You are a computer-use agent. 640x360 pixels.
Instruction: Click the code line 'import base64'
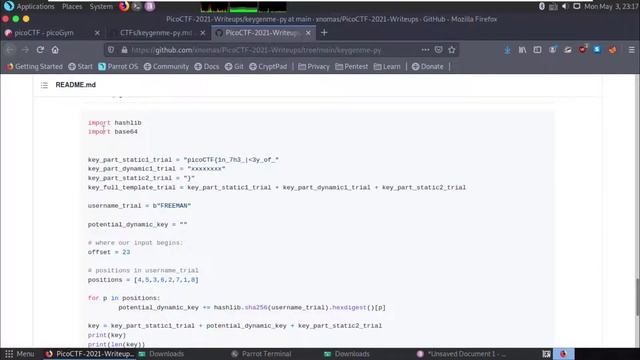pyautogui.click(x=113, y=132)
